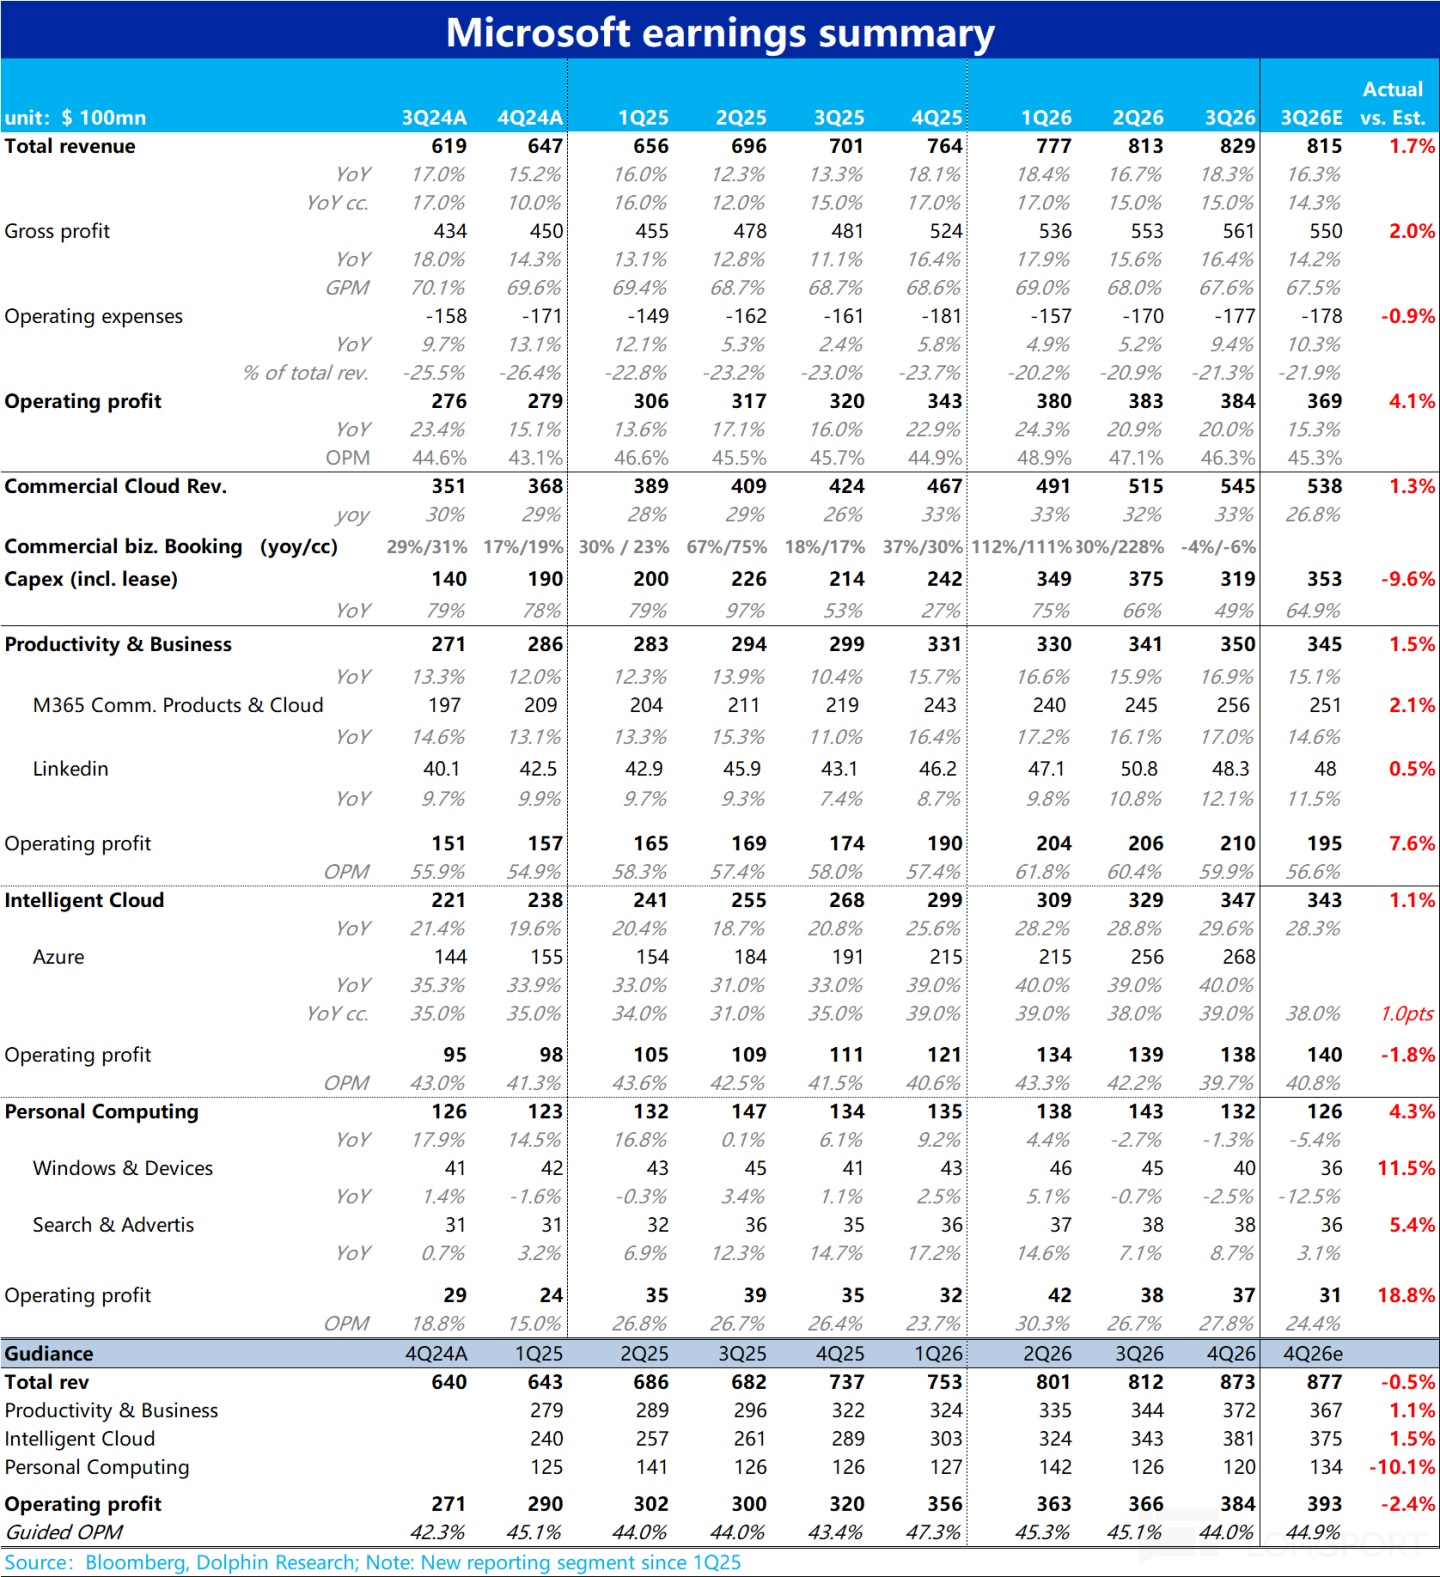Select the 'M365 Comm. Products & Cloud' label

coord(178,705)
